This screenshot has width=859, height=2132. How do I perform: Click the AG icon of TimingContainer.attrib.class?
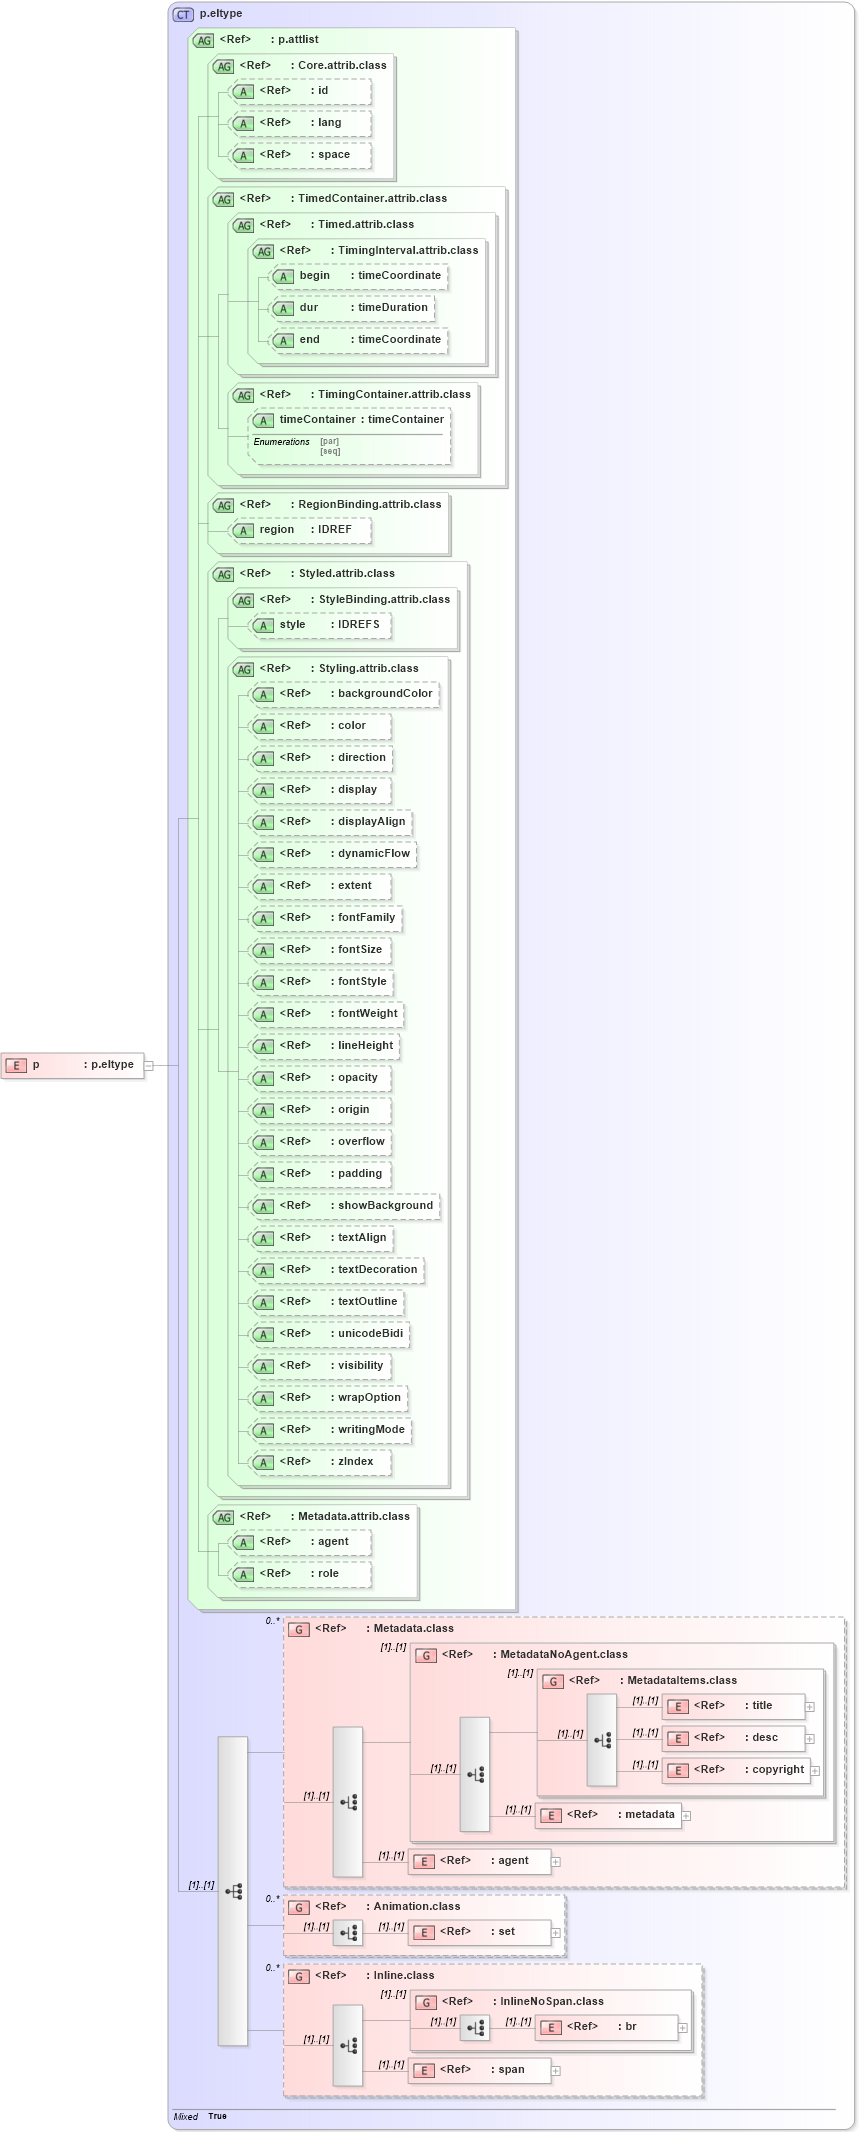tap(243, 395)
